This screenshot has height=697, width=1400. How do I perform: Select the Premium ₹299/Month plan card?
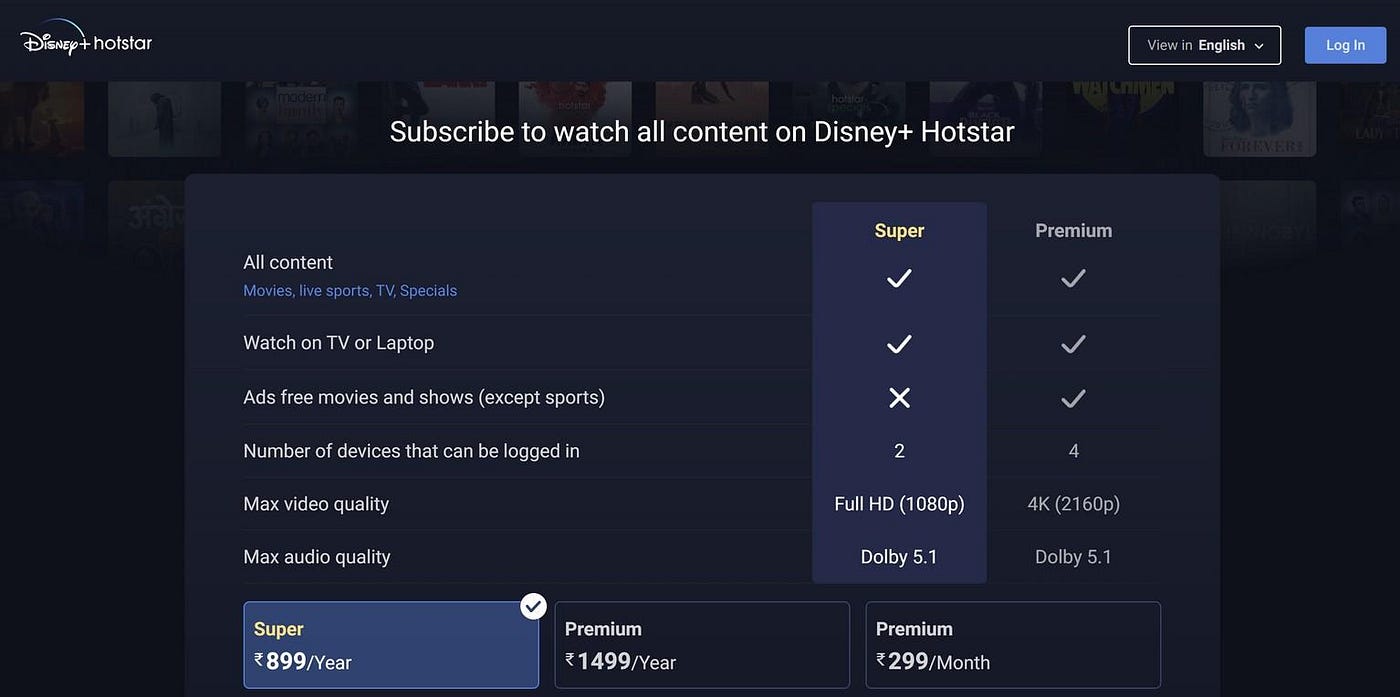tap(1013, 645)
